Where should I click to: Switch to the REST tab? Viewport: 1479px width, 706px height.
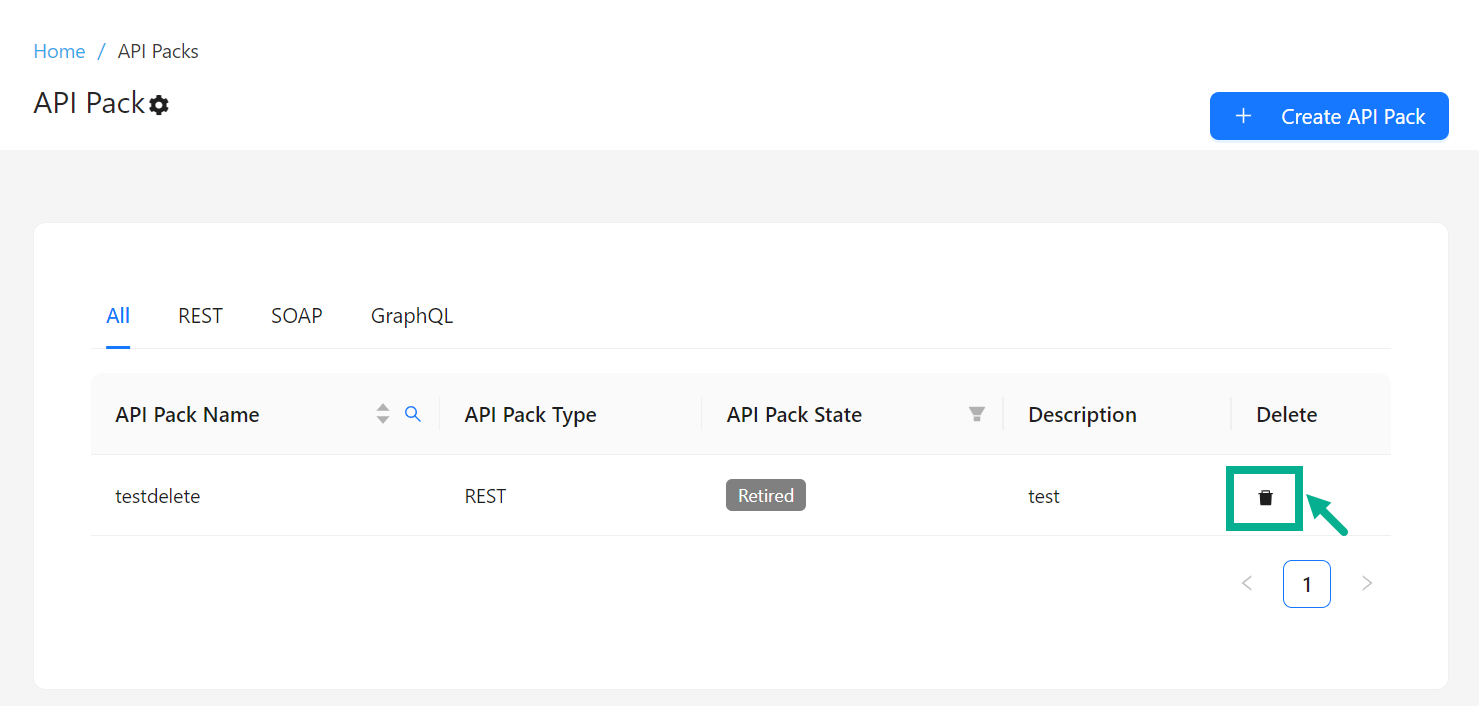(x=200, y=316)
